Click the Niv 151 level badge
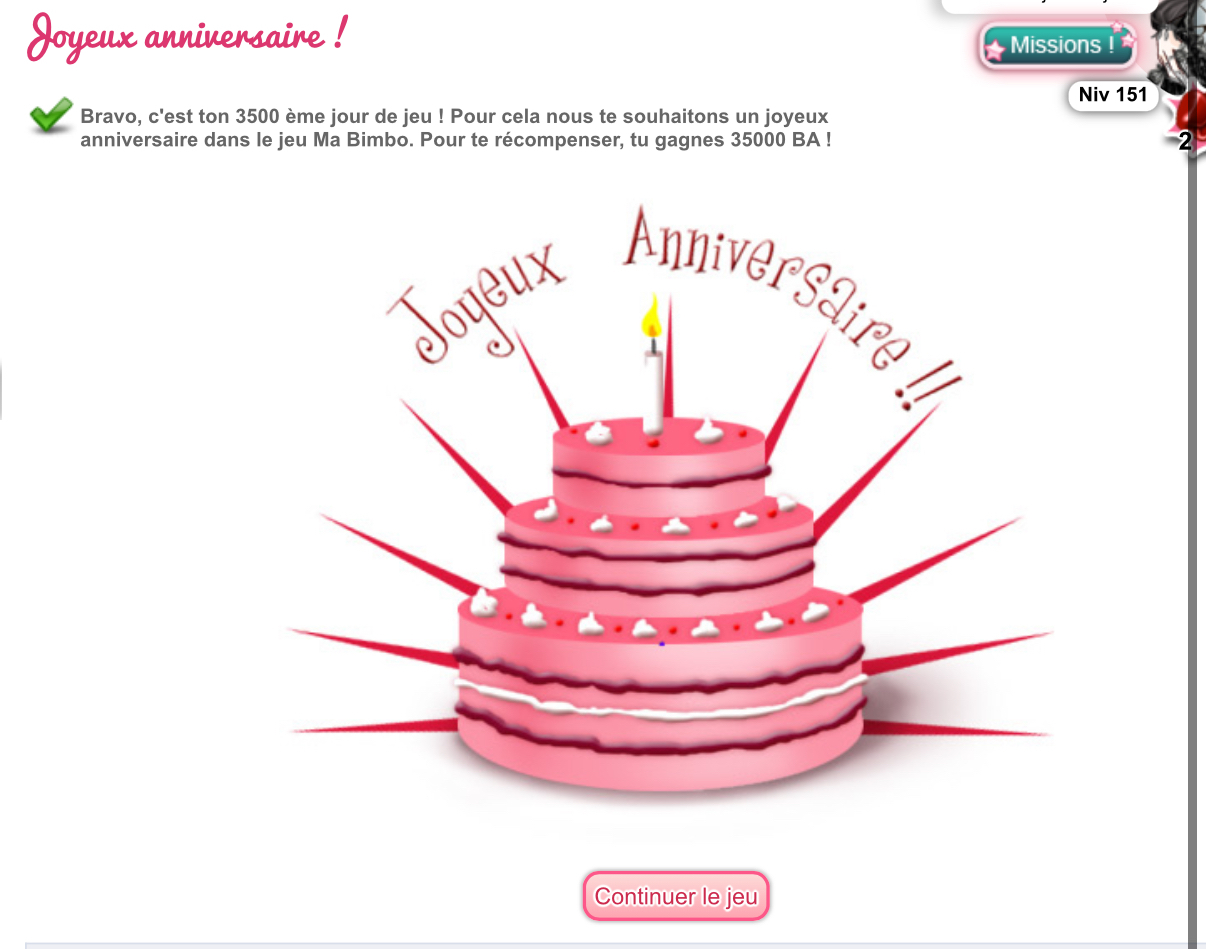This screenshot has height=949, width=1206. pos(1113,96)
